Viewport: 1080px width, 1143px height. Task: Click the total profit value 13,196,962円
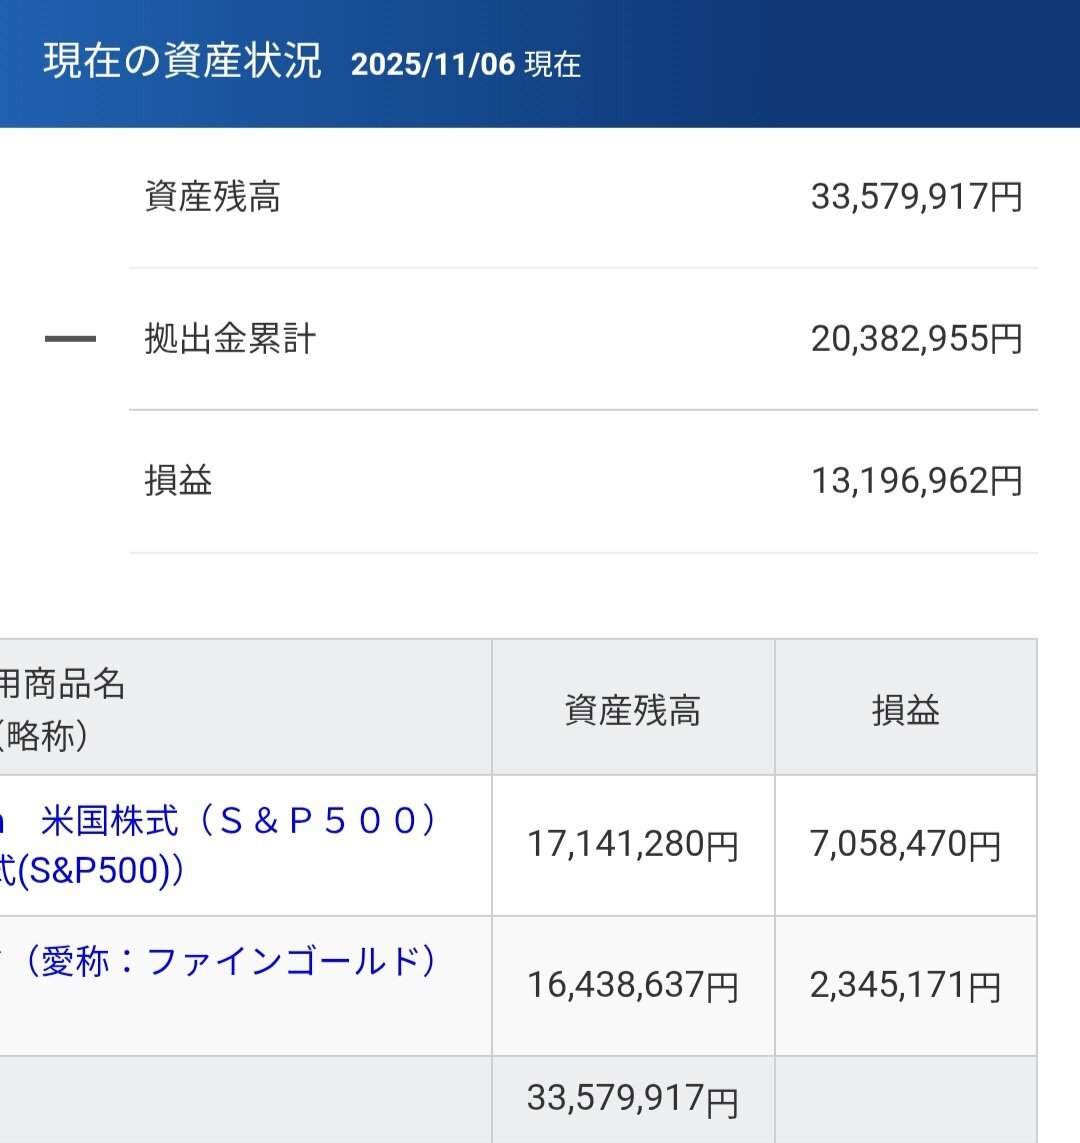[x=916, y=481]
